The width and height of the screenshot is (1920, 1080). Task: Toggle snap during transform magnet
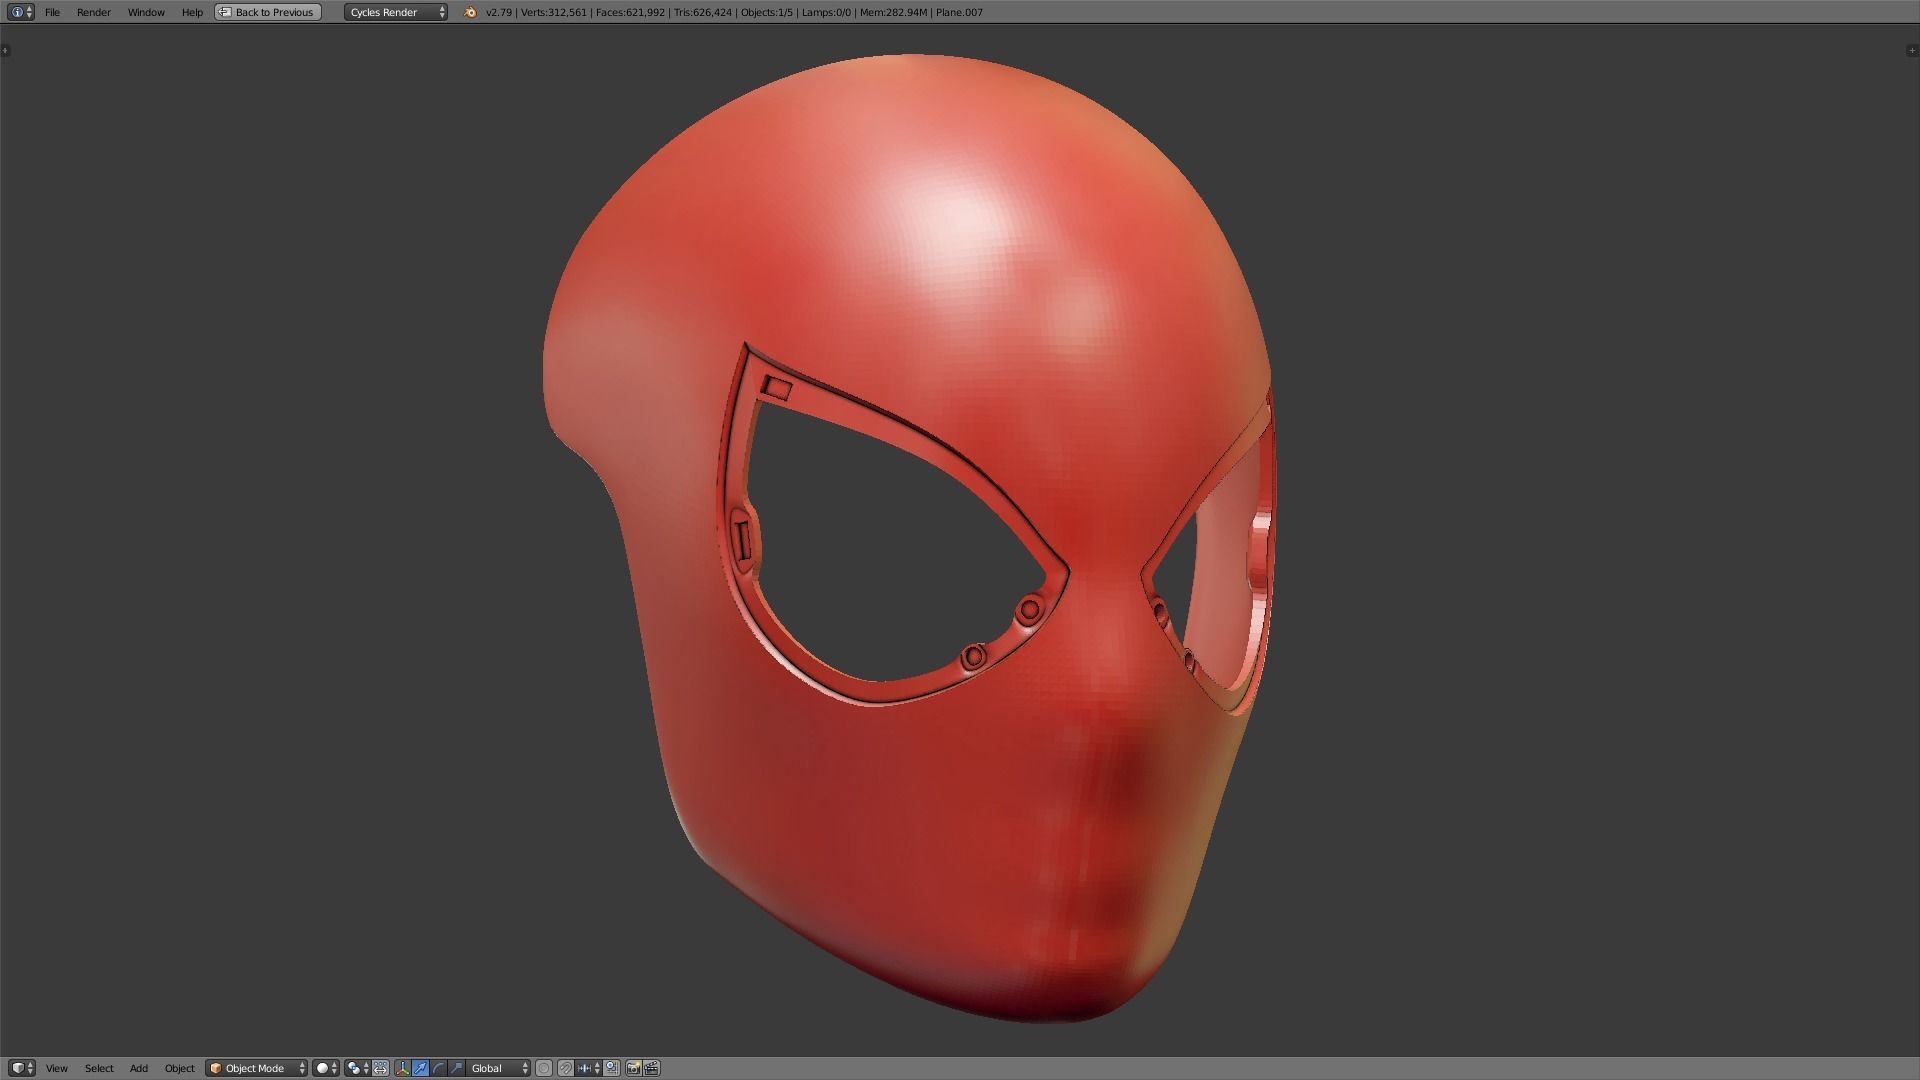point(566,1068)
